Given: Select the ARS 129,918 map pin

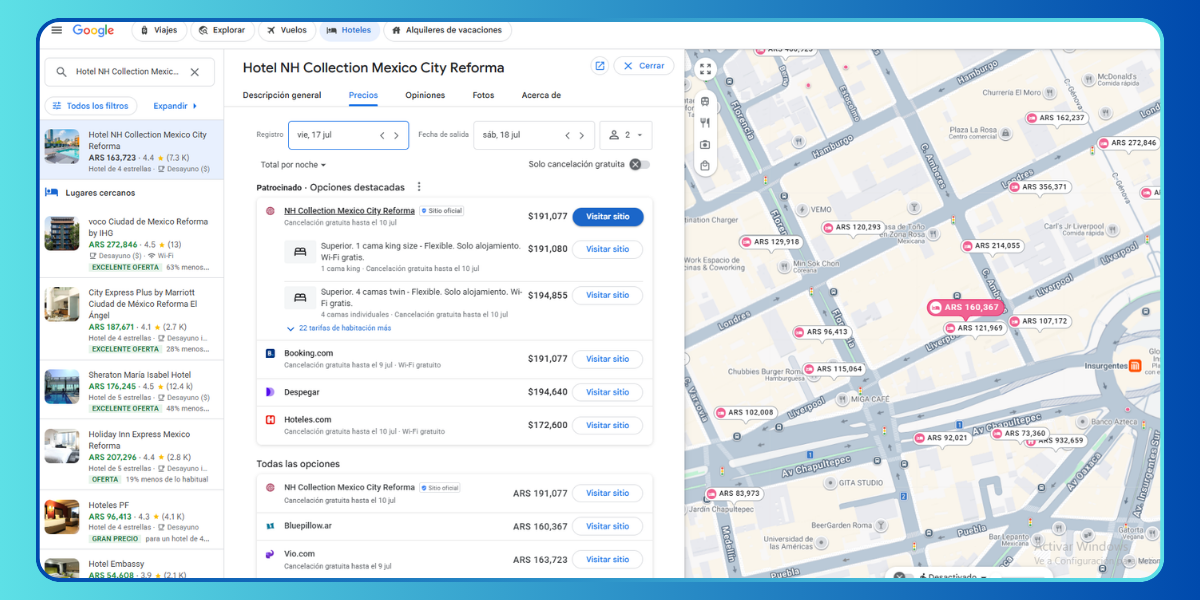Looking at the screenshot, I should (x=770, y=242).
